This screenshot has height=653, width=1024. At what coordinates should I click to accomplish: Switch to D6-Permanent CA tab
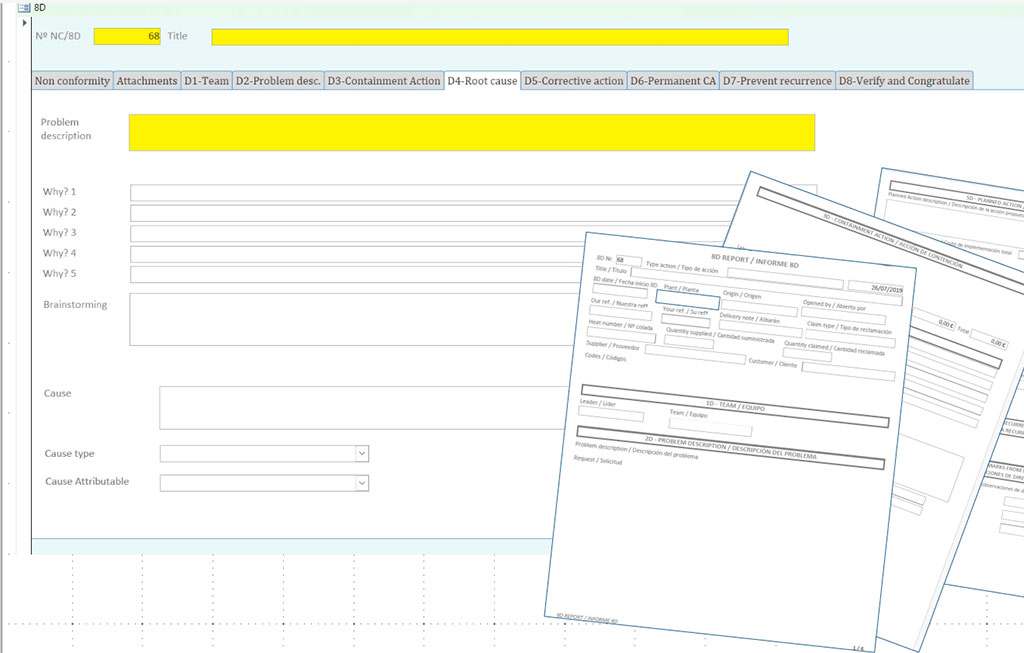pos(673,81)
